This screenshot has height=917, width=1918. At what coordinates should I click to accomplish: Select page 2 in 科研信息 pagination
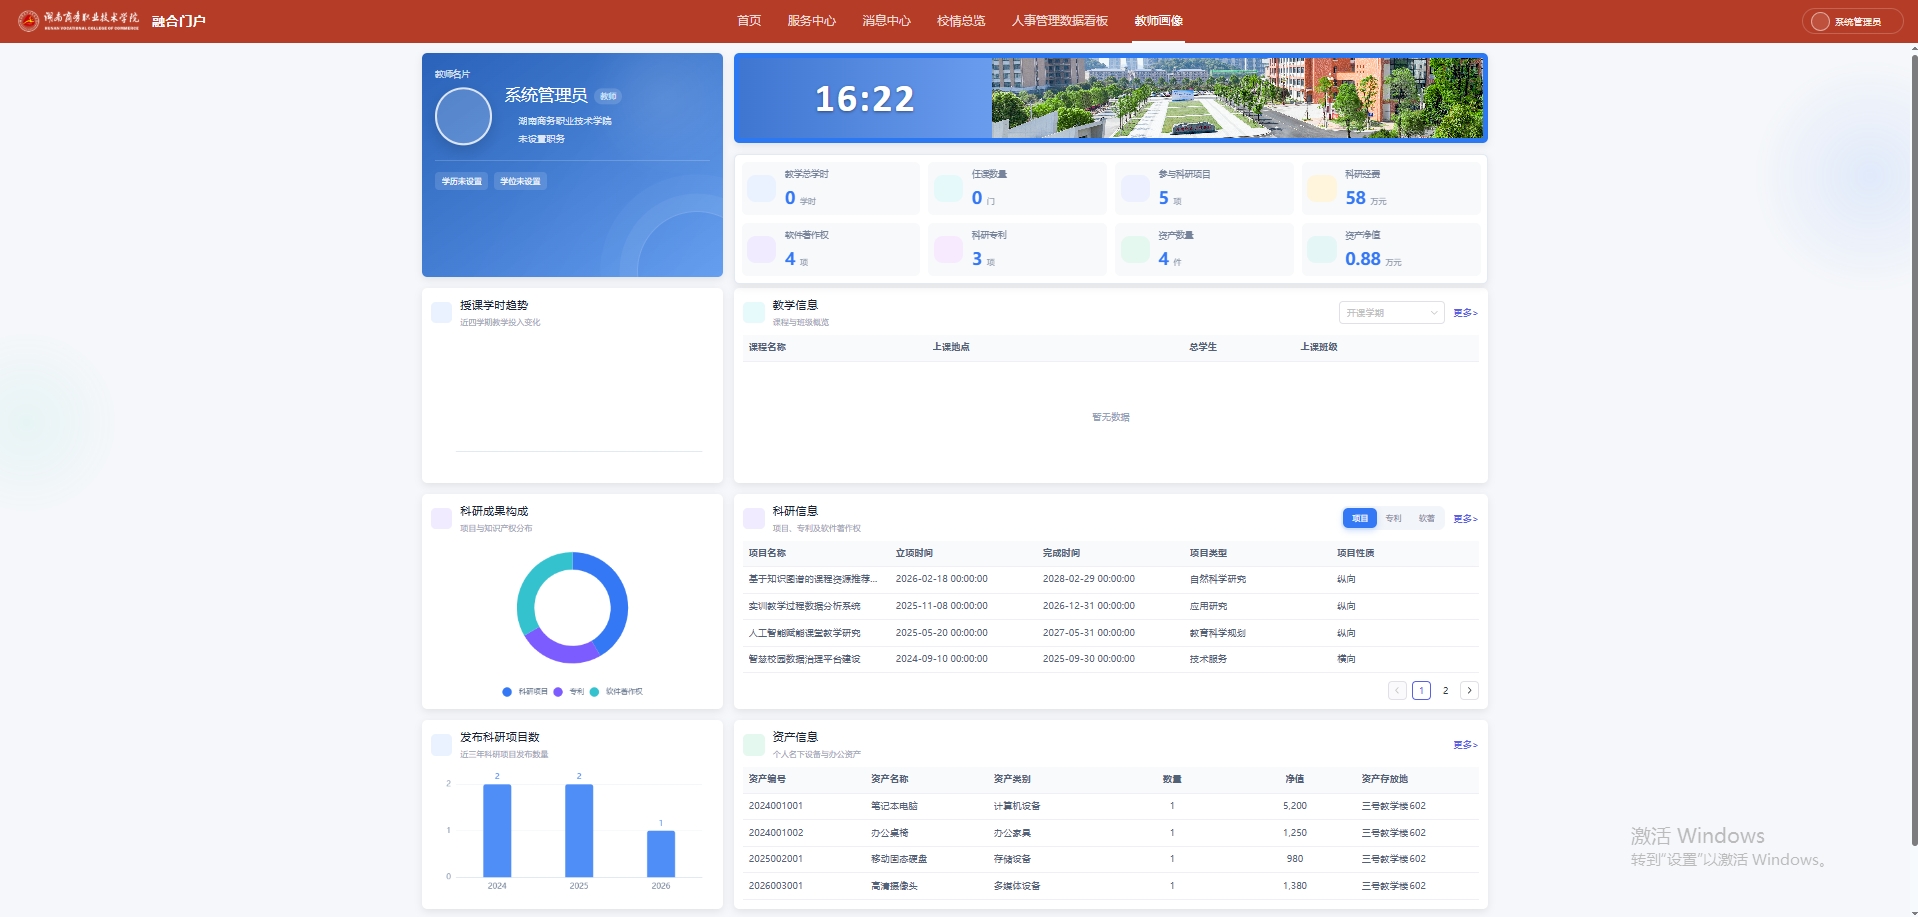click(x=1445, y=691)
